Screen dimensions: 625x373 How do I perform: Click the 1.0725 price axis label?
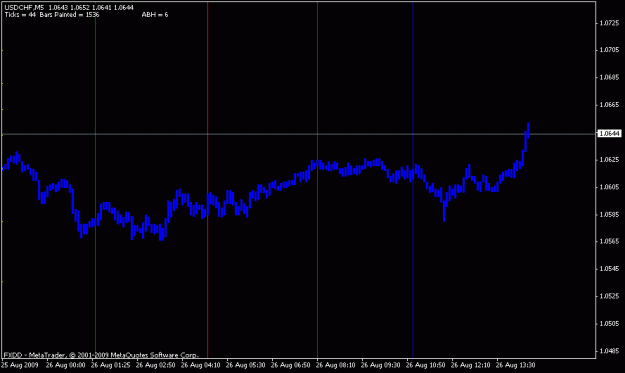(609, 23)
